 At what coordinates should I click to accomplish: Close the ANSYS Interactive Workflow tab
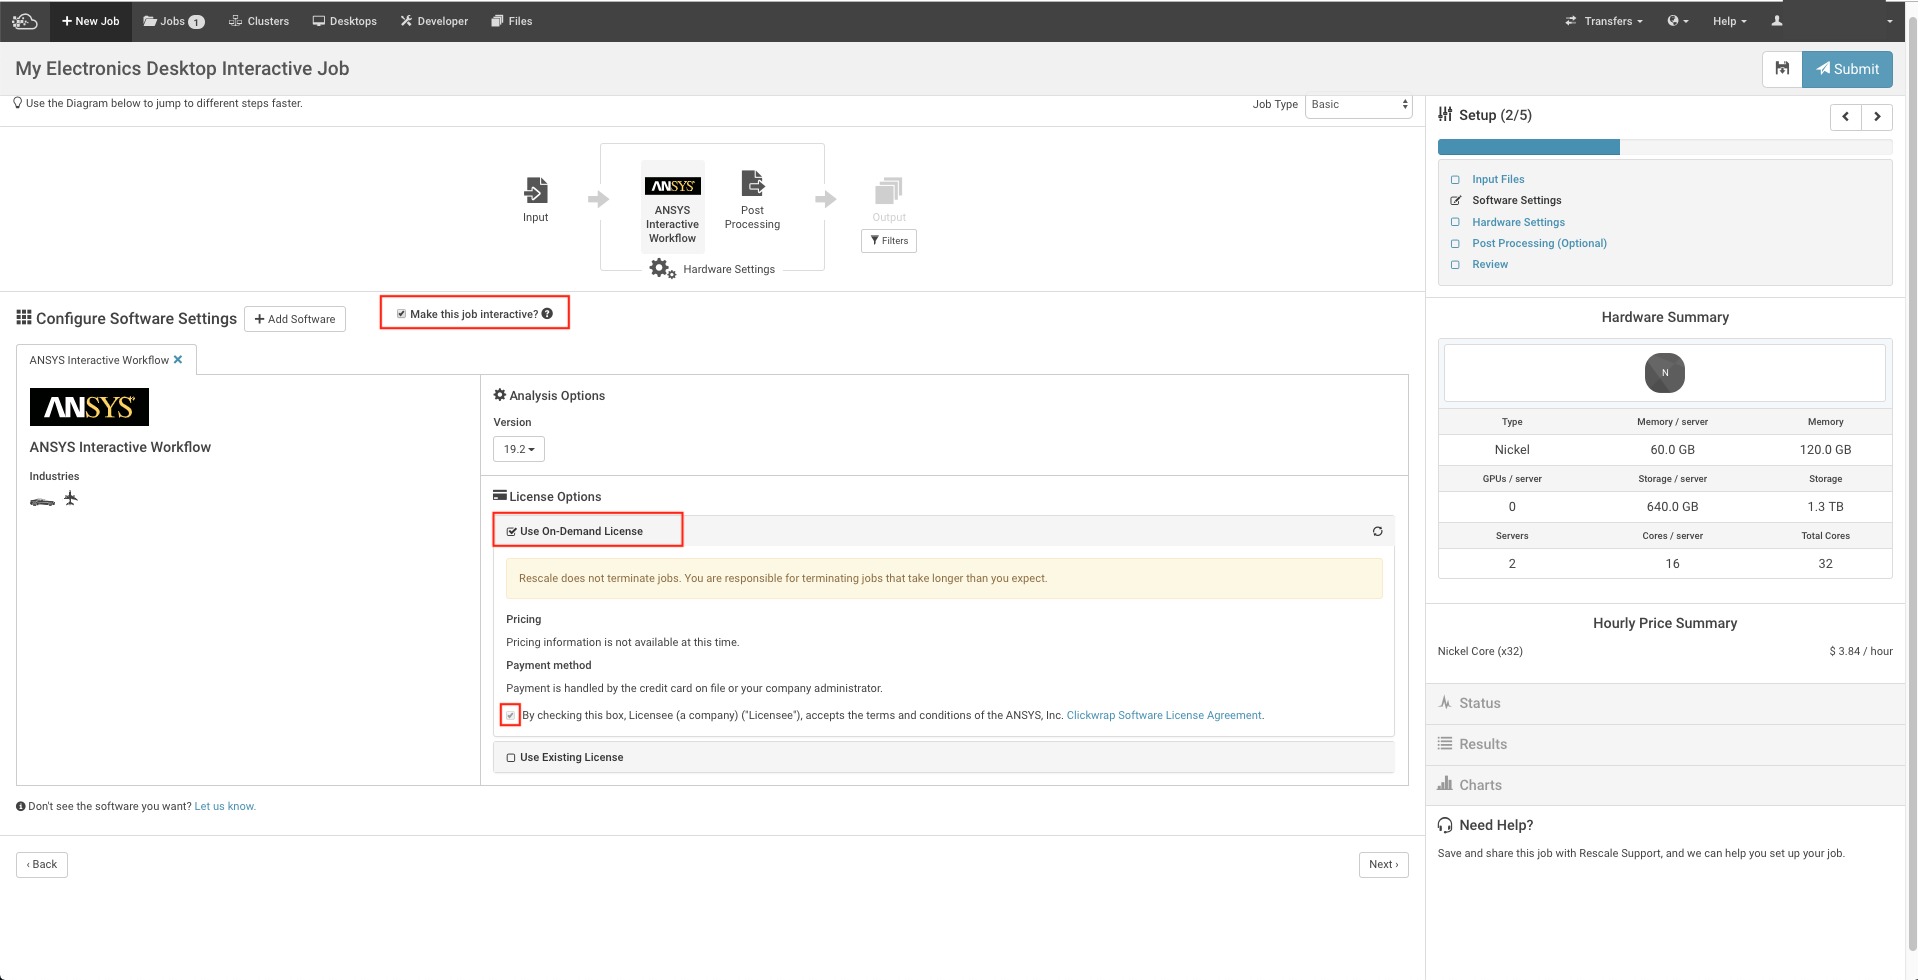pos(178,360)
